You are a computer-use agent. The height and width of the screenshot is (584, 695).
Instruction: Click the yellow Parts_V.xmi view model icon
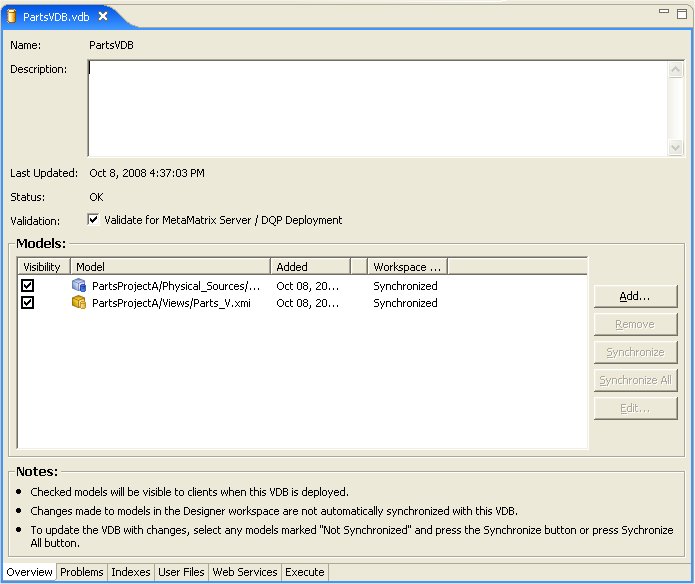click(x=79, y=303)
